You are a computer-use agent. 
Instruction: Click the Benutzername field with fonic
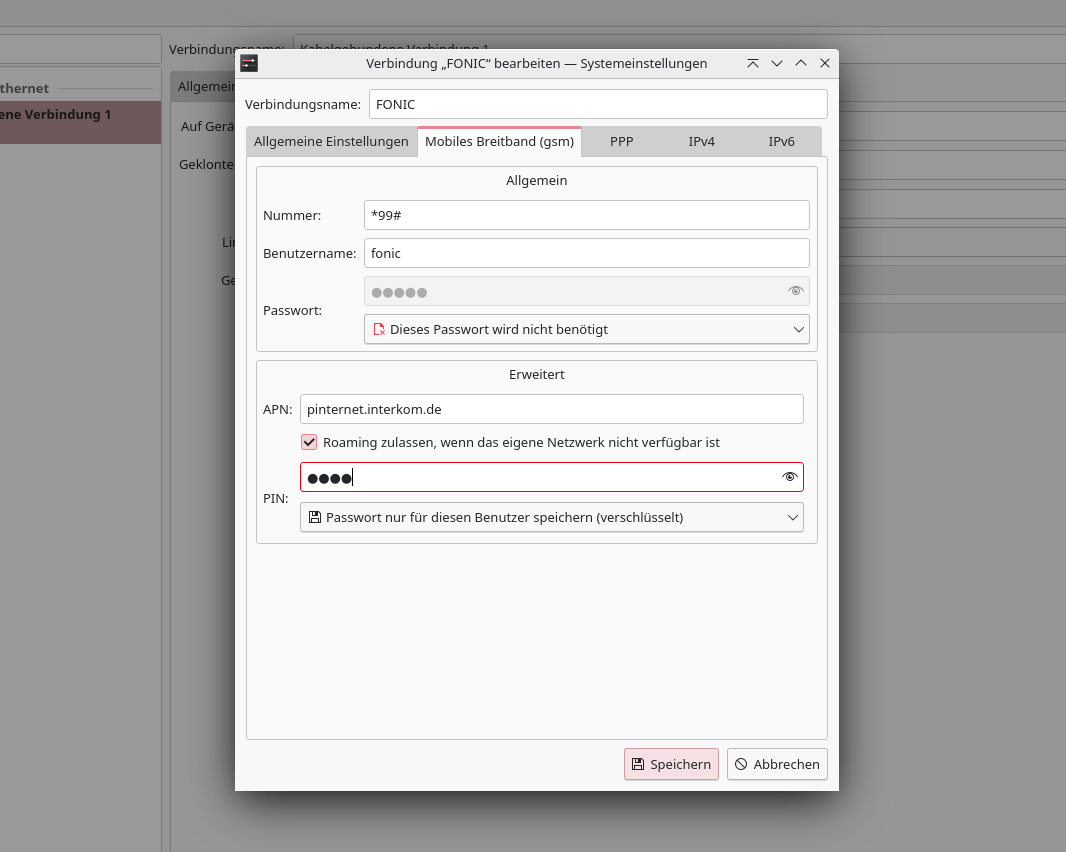pos(587,253)
